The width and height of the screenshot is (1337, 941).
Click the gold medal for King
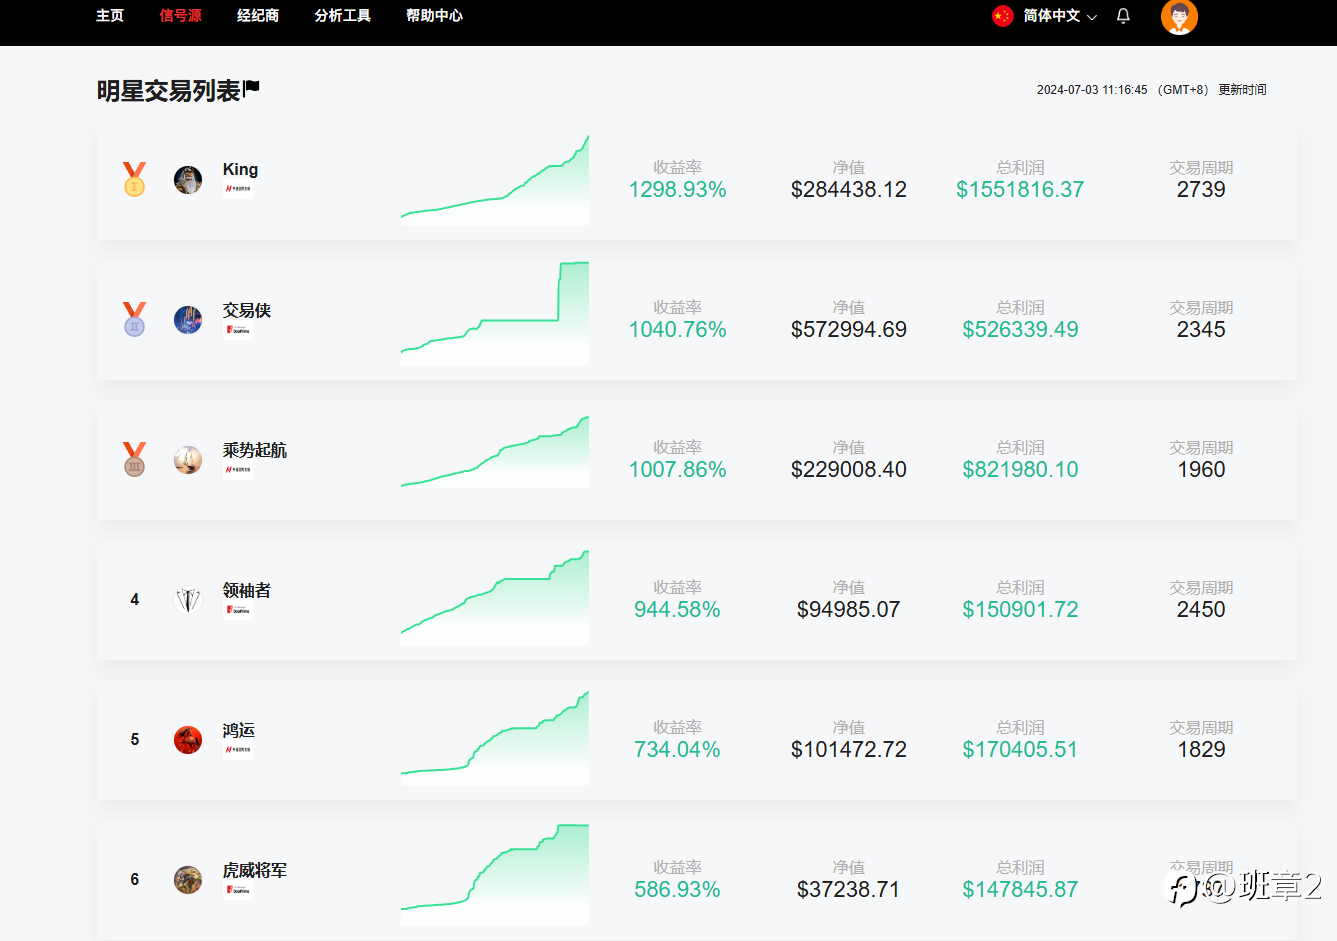pyautogui.click(x=134, y=179)
